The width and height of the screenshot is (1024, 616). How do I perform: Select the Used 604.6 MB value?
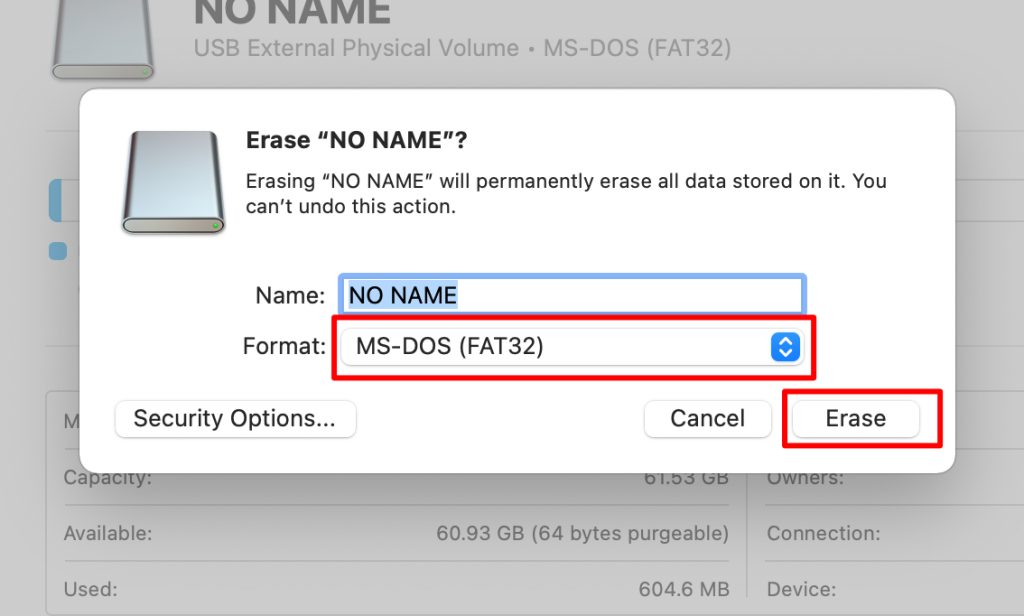pyautogui.click(x=684, y=589)
